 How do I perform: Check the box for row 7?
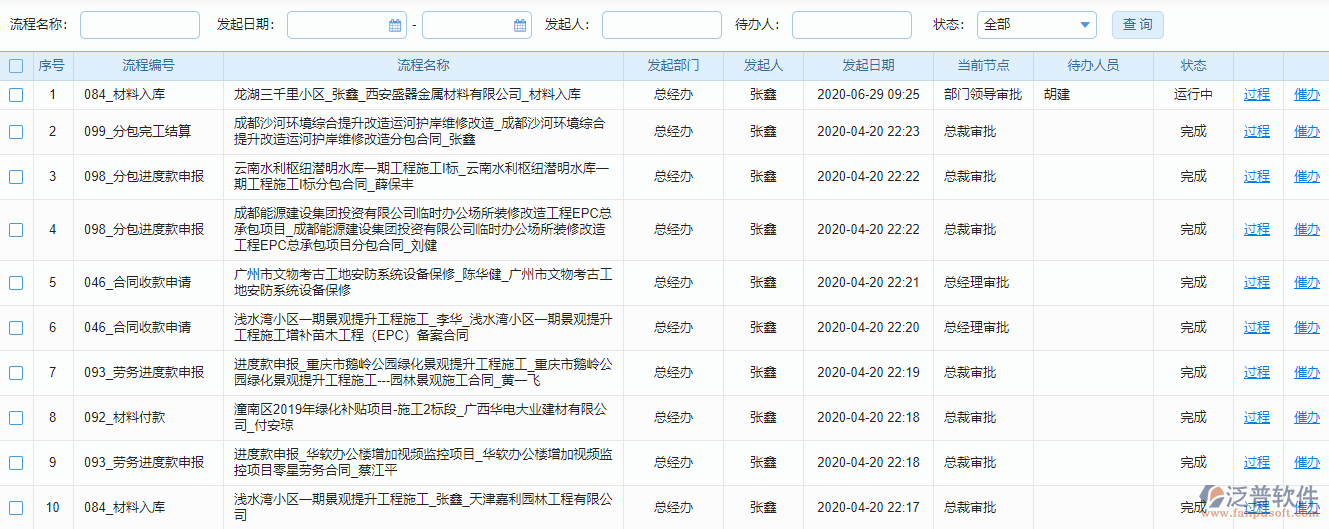(x=16, y=373)
